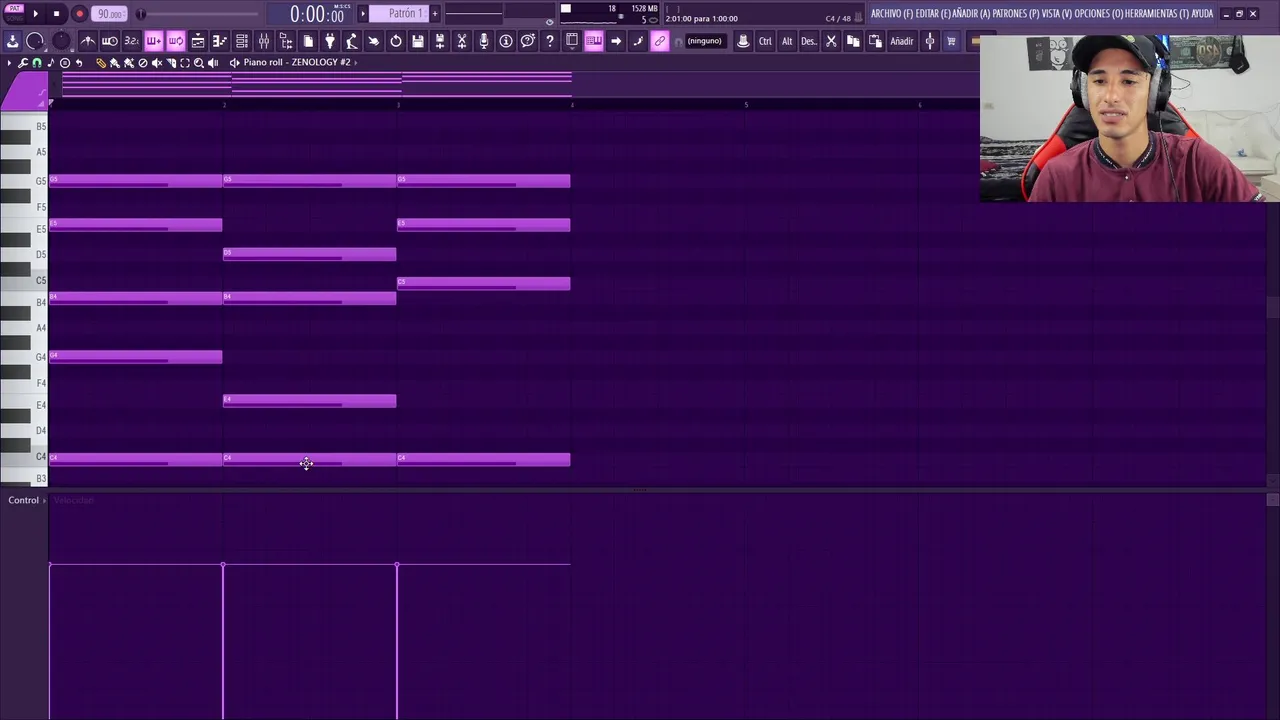
Task: Add new pattern with plus button
Action: pos(435,13)
